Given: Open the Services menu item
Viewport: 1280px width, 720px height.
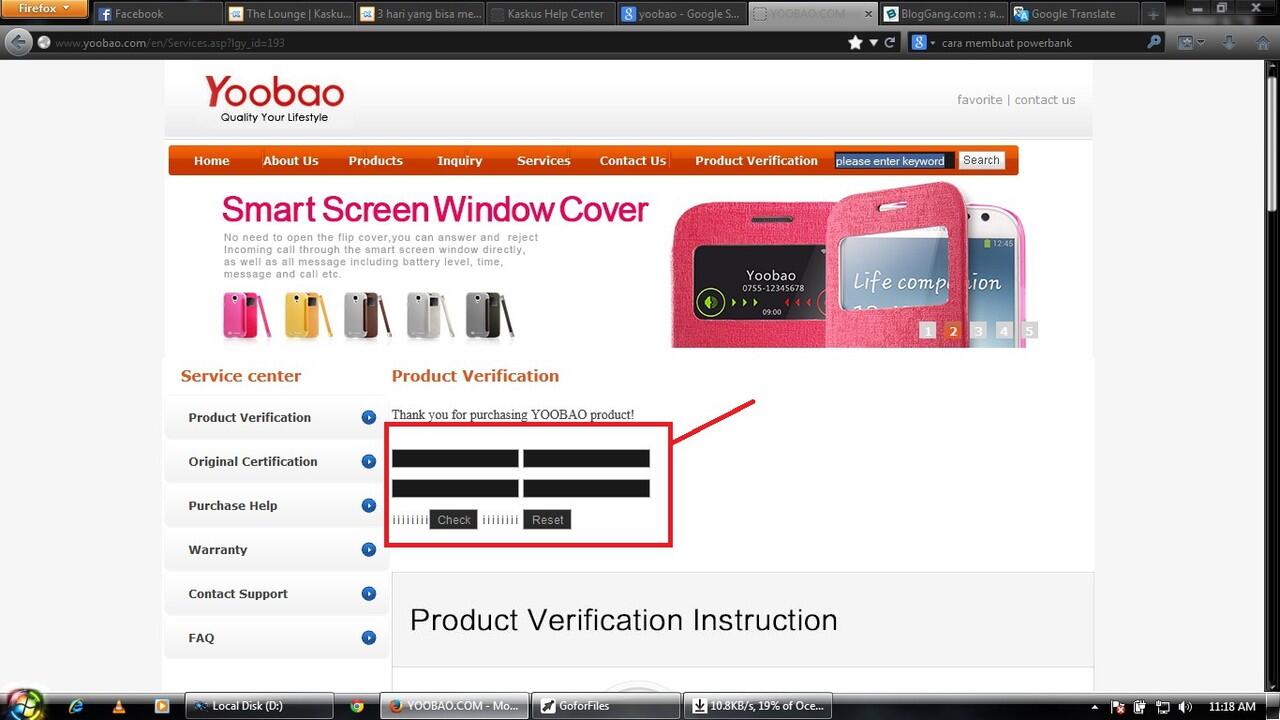Looking at the screenshot, I should (543, 161).
